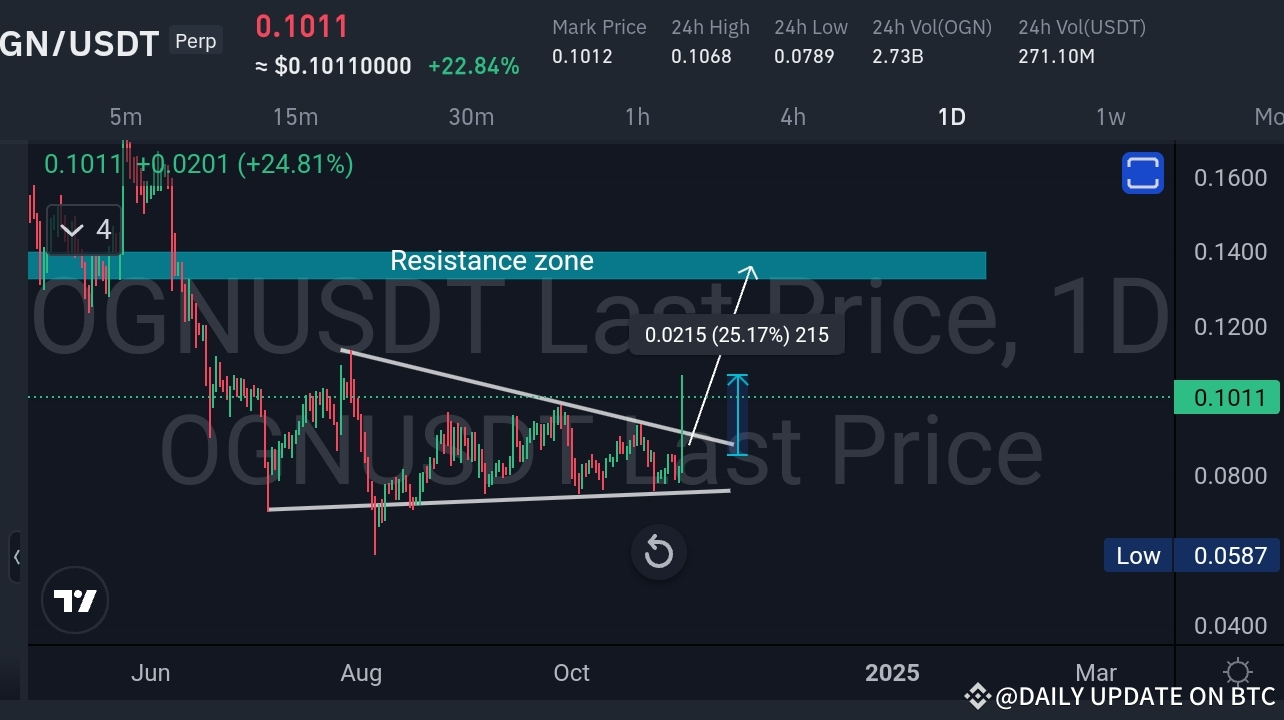Click the TradingView logo
The height and width of the screenshot is (720, 1284).
pyautogui.click(x=75, y=600)
